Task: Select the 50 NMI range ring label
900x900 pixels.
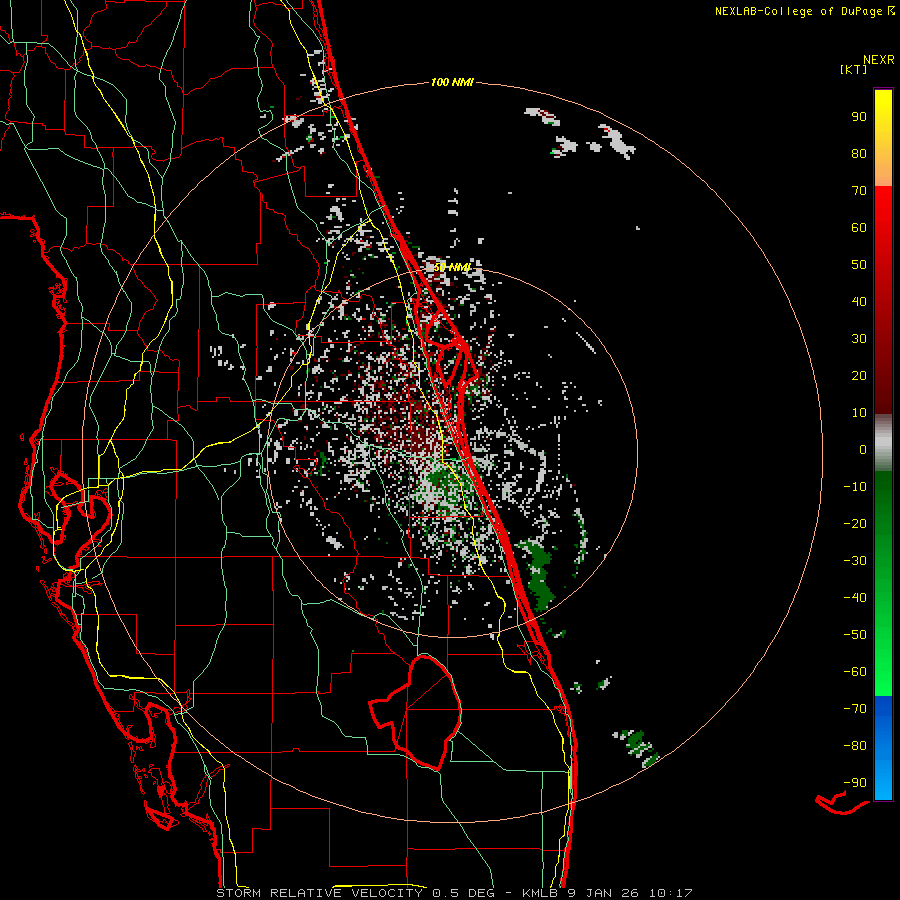Action: [x=451, y=267]
